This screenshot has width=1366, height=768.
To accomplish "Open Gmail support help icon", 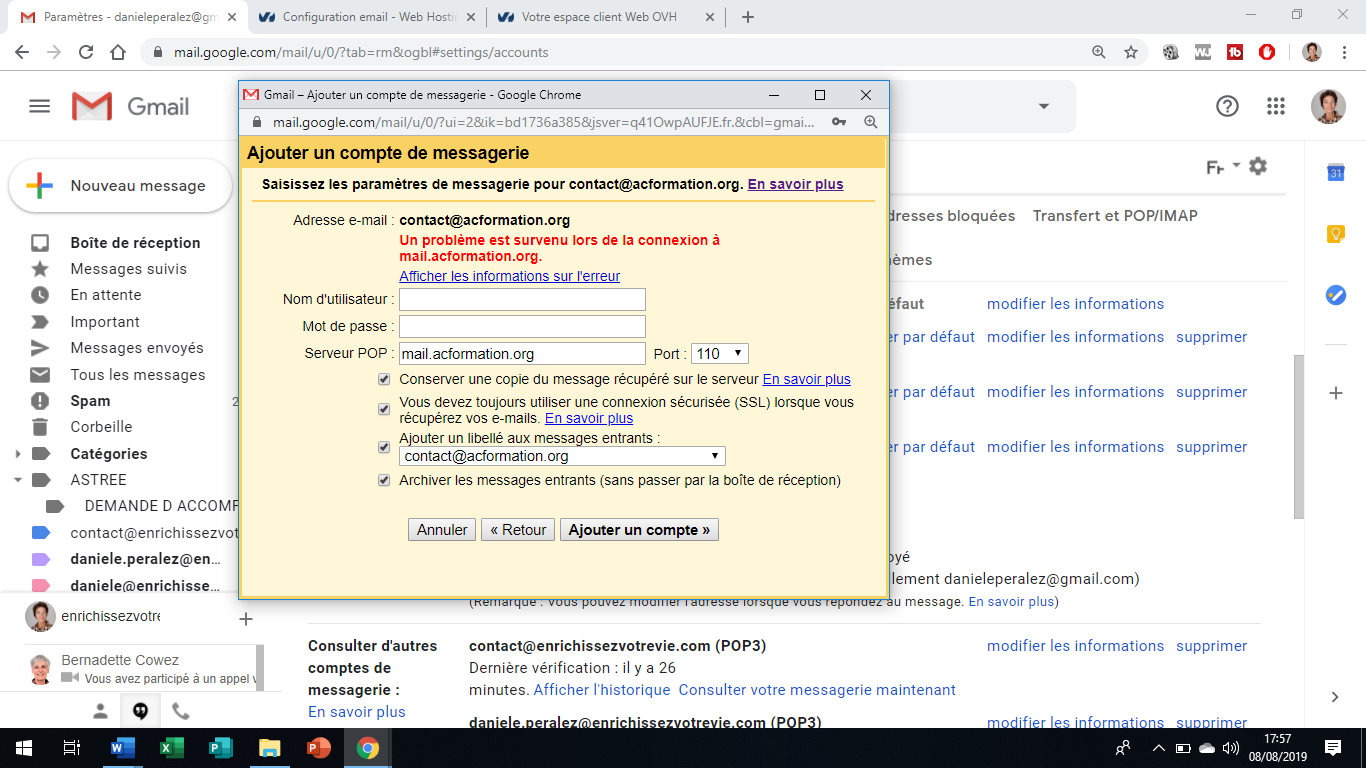I will click(x=1227, y=106).
